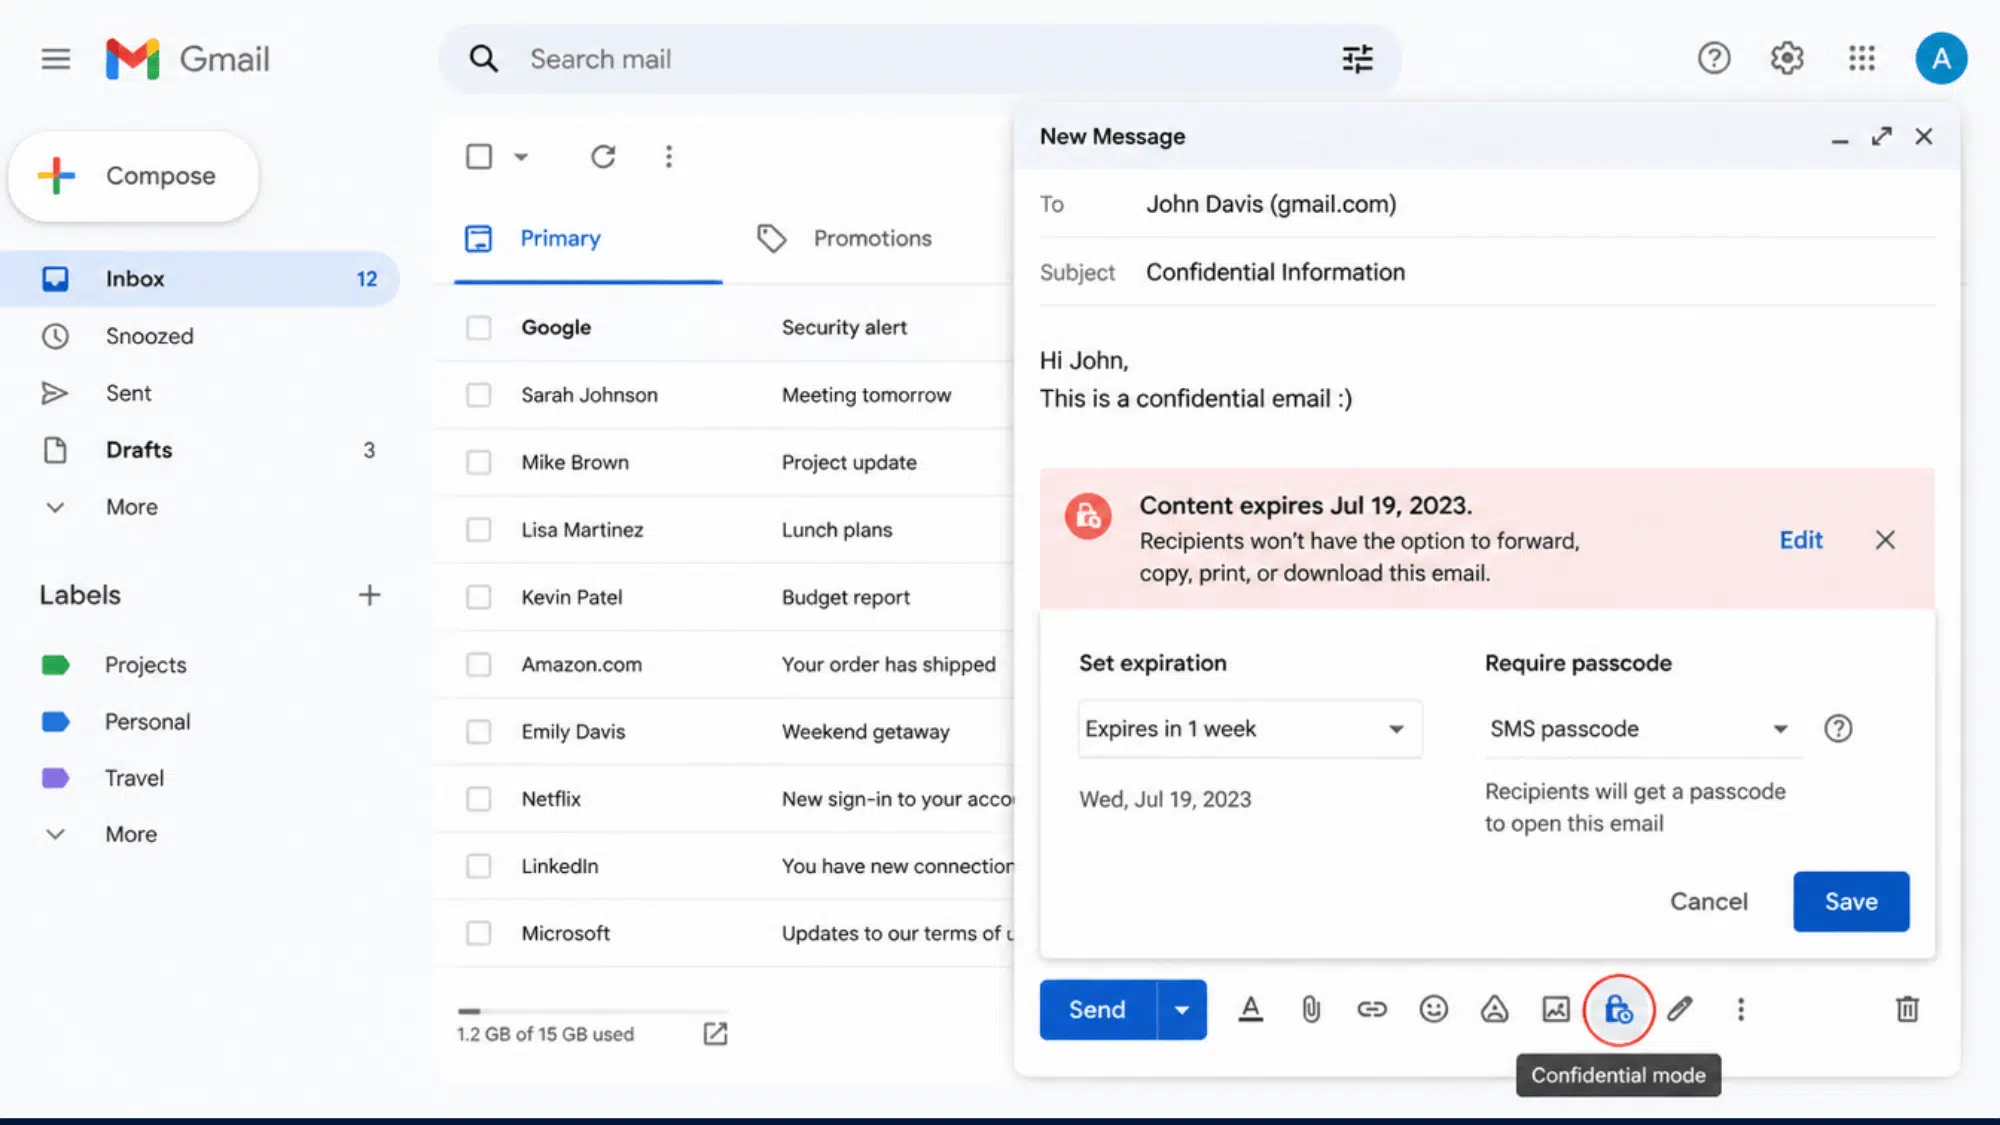
Task: Open the Projects label
Action: (x=145, y=665)
